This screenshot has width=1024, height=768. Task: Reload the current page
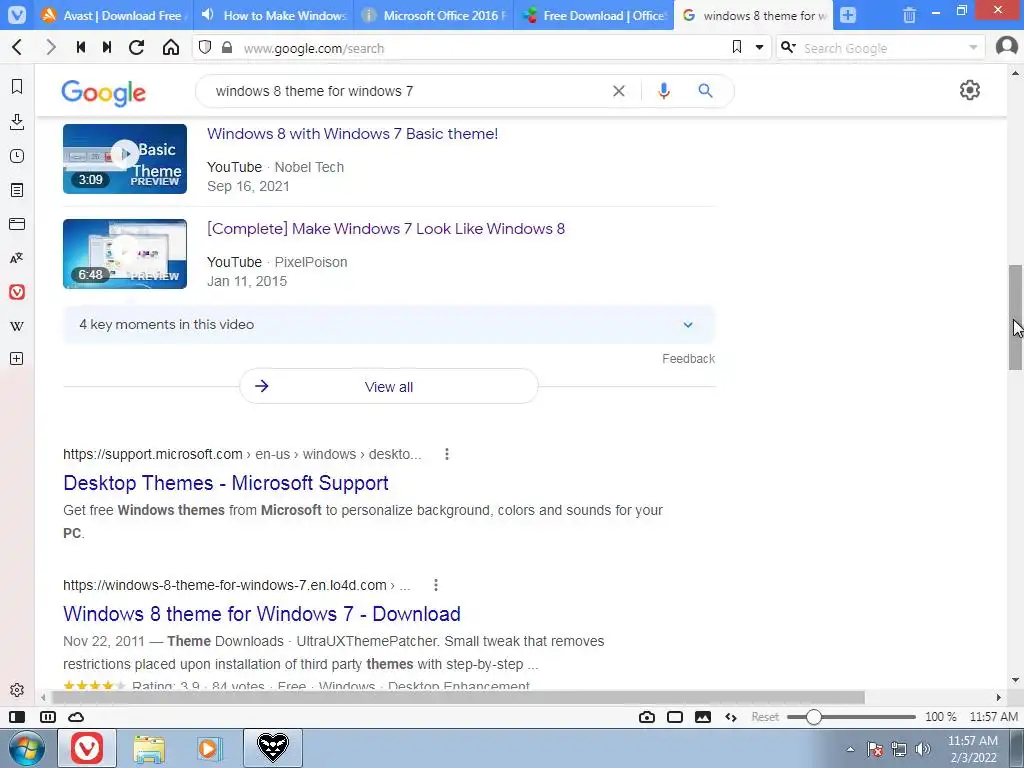tap(136, 47)
